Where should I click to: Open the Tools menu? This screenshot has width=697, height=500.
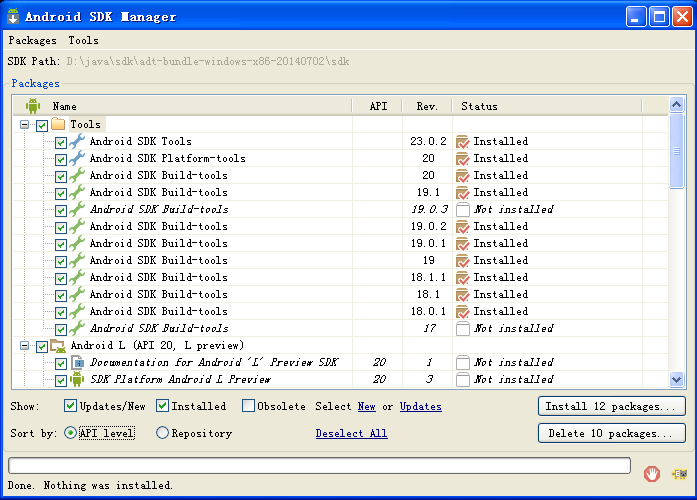click(83, 40)
